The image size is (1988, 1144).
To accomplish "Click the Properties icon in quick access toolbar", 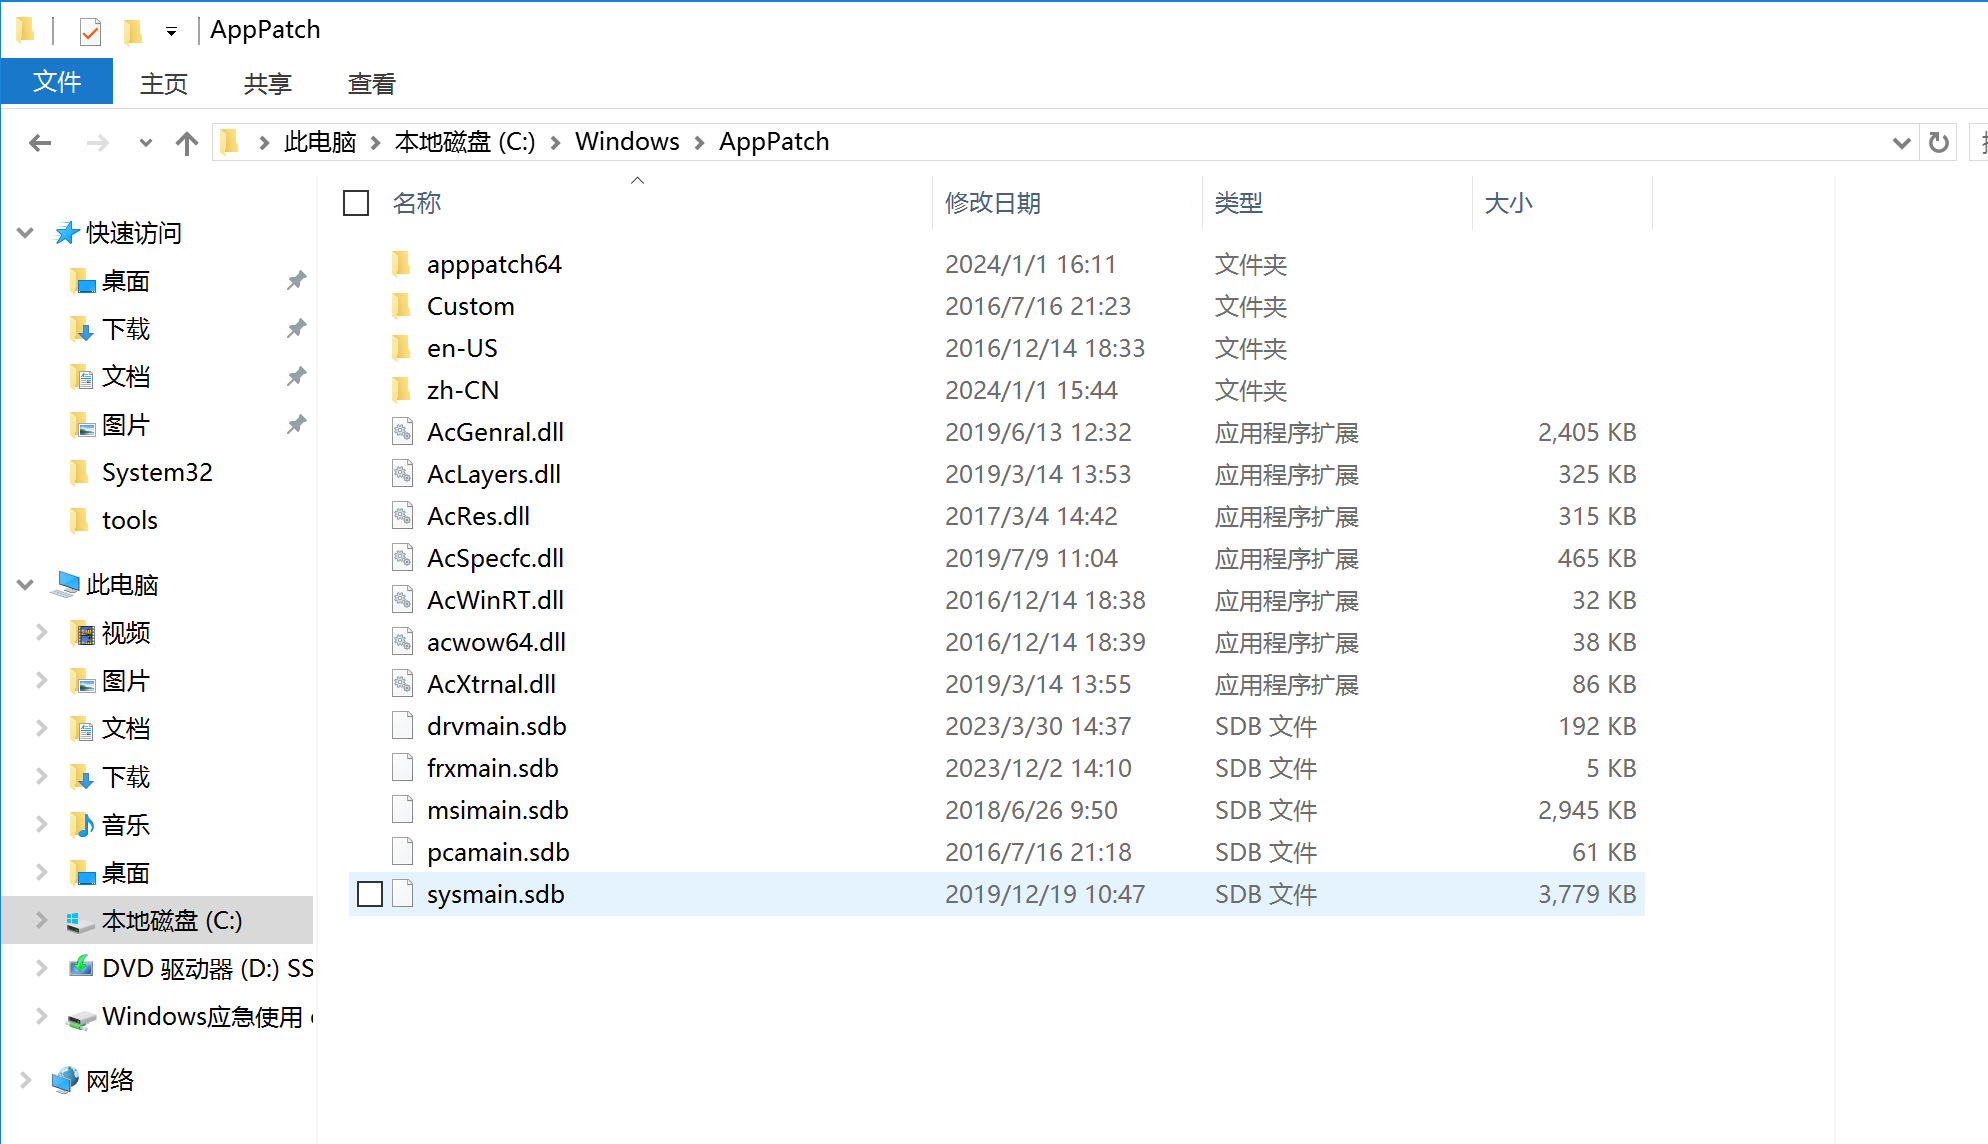I will point(90,32).
